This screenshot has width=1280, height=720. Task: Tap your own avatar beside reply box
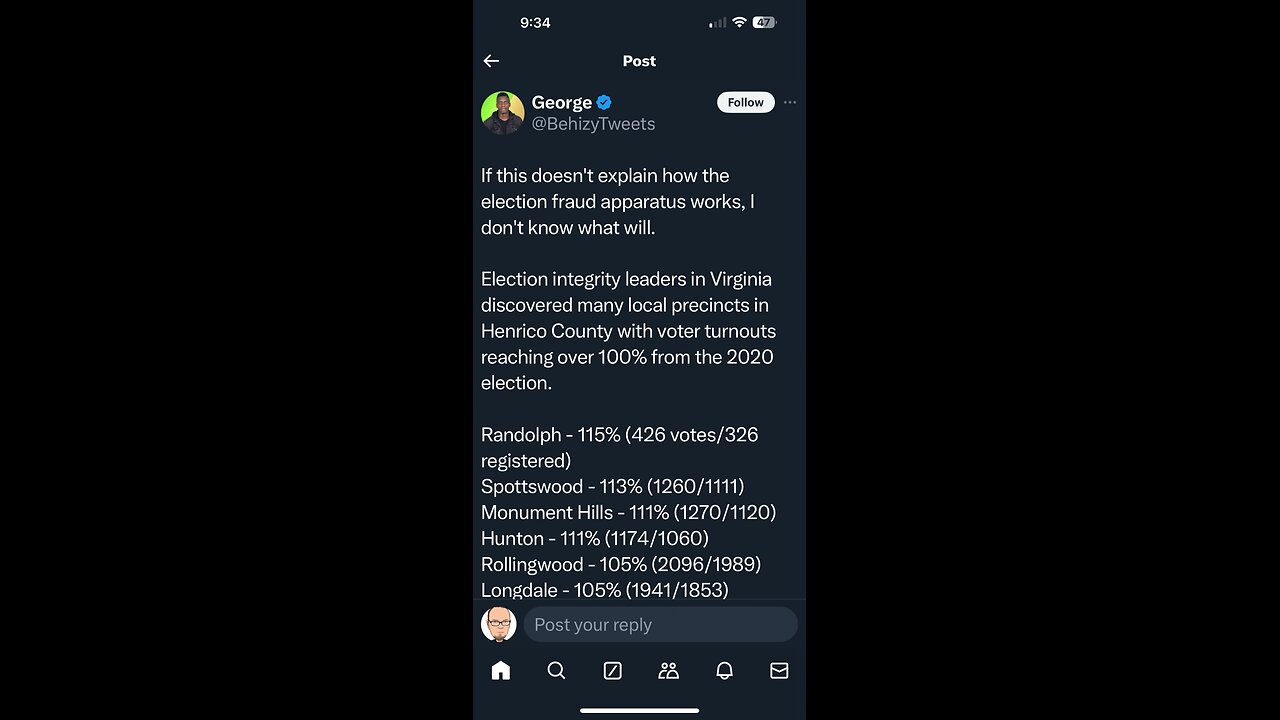coord(498,624)
